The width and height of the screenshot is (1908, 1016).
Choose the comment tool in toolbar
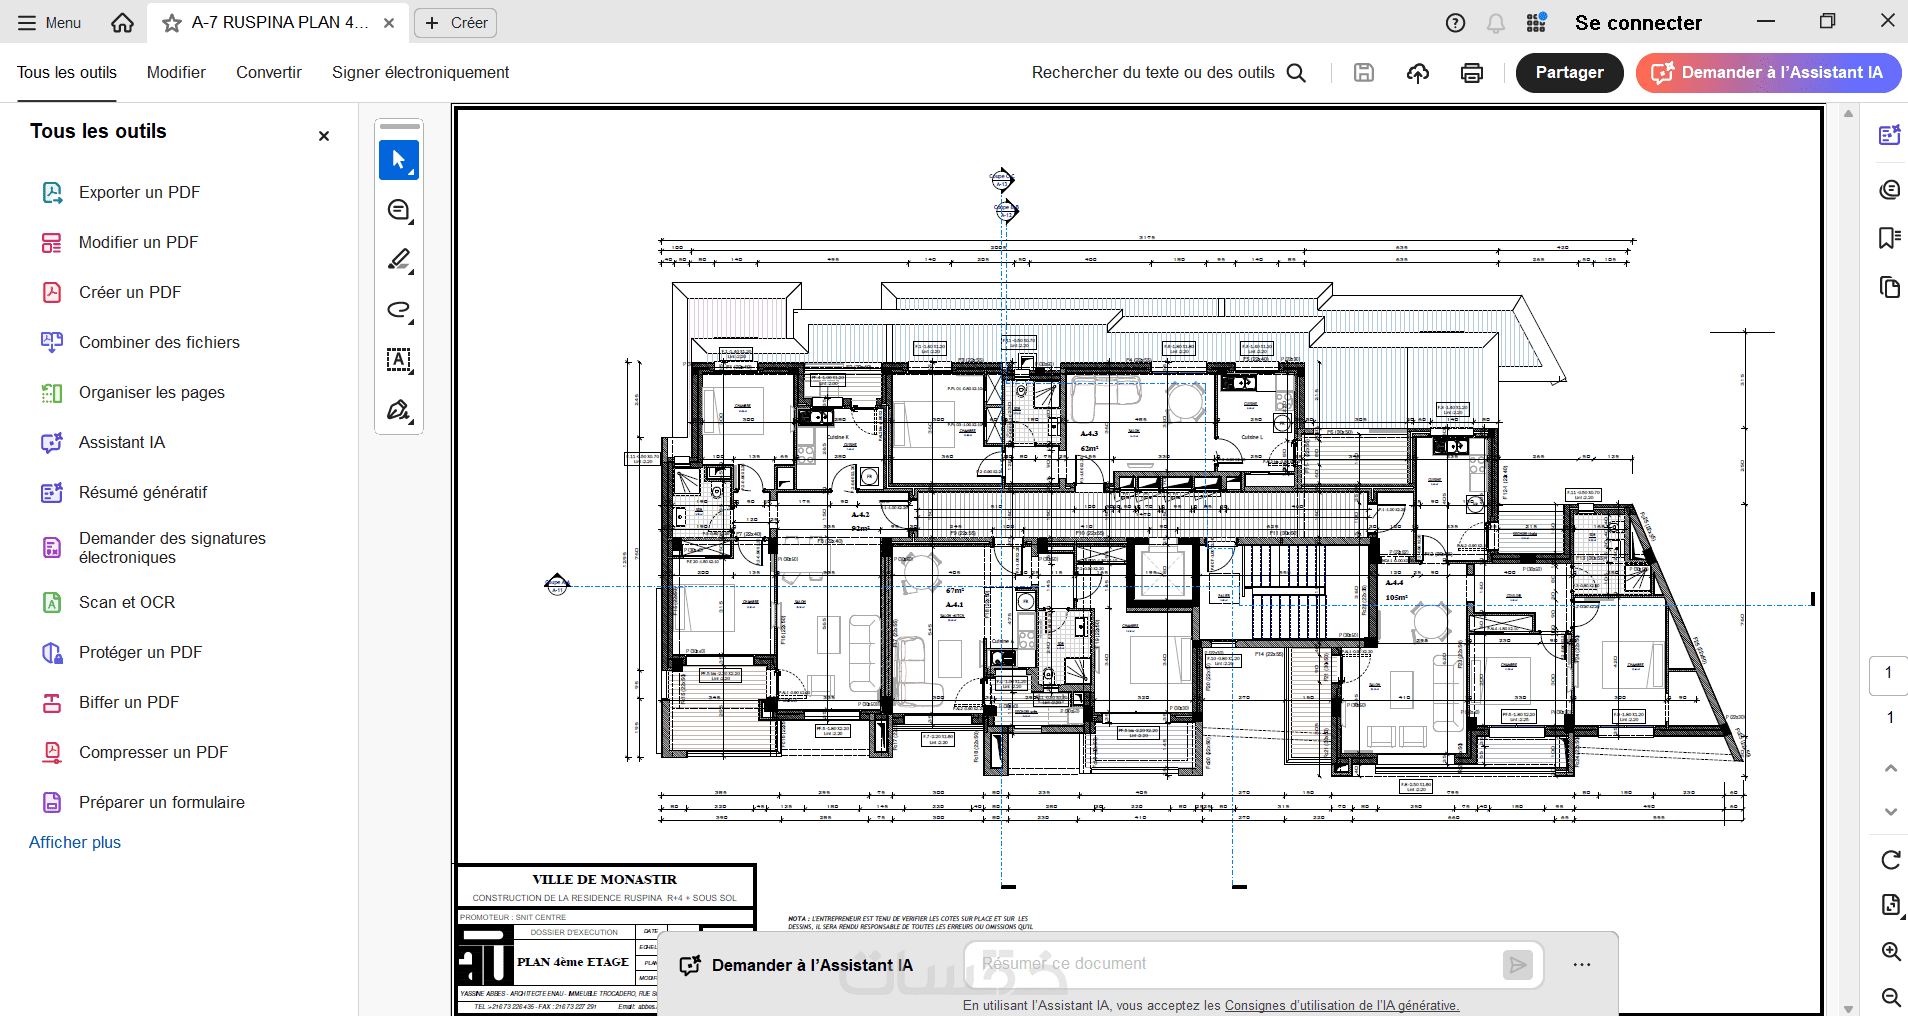(x=399, y=210)
